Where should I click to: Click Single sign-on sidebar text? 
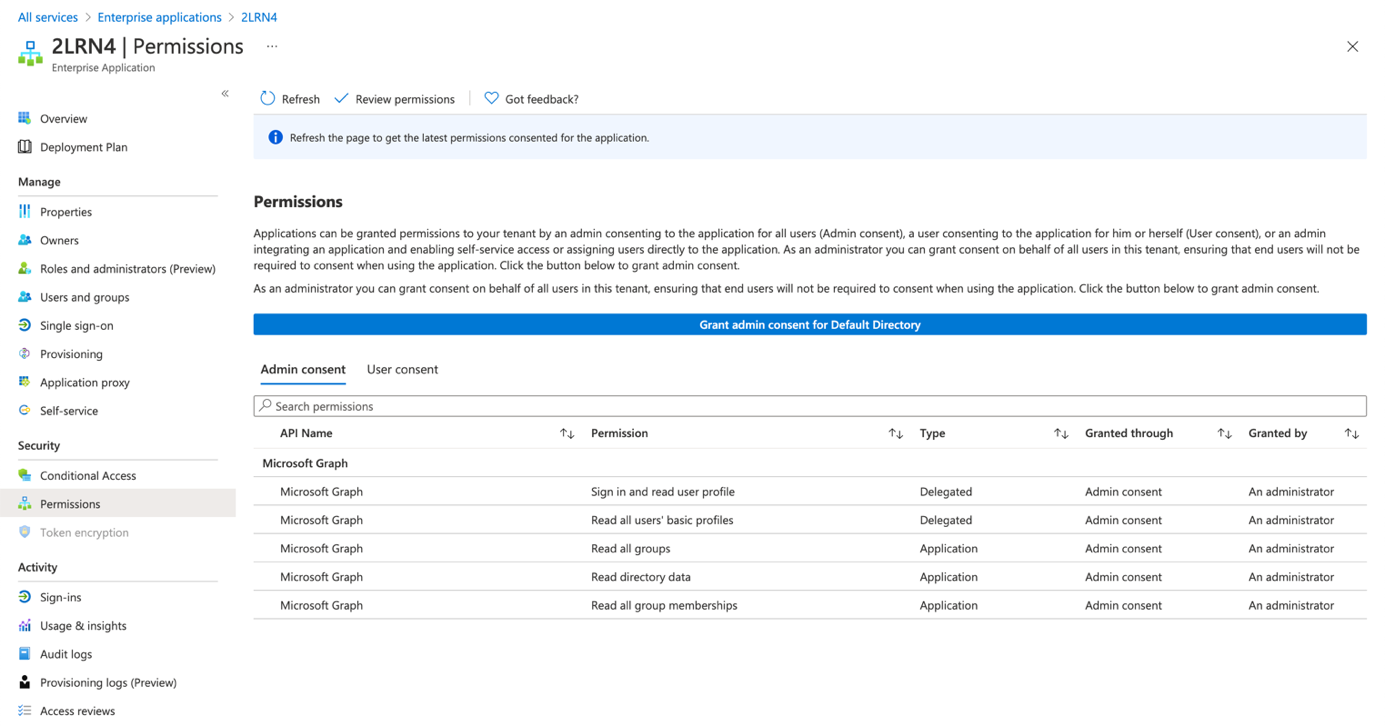coord(76,325)
